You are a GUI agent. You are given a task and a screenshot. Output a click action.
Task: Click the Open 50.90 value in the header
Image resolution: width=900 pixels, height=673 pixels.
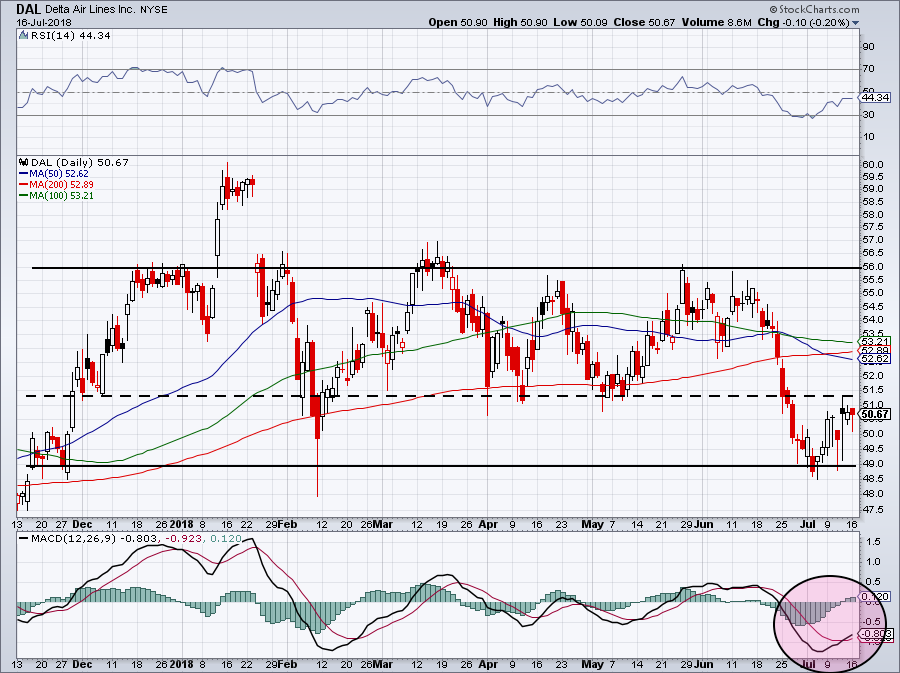pyautogui.click(x=458, y=22)
